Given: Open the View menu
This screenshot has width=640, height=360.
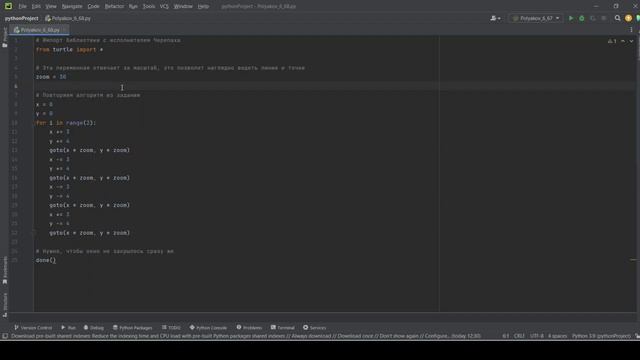Looking at the screenshot, I should click(51, 6).
